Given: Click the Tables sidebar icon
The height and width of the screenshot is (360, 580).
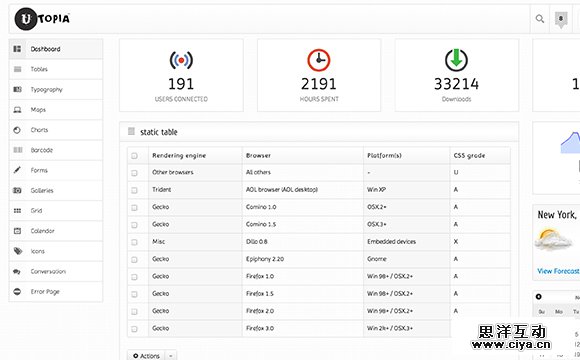Looking at the screenshot, I should 17,69.
